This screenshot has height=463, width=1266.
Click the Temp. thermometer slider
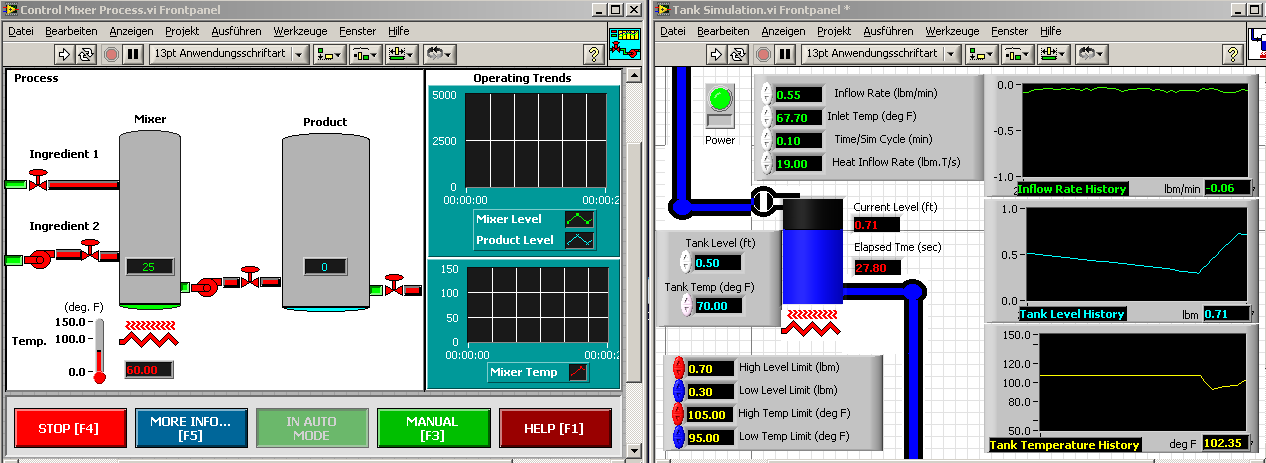coord(98,350)
